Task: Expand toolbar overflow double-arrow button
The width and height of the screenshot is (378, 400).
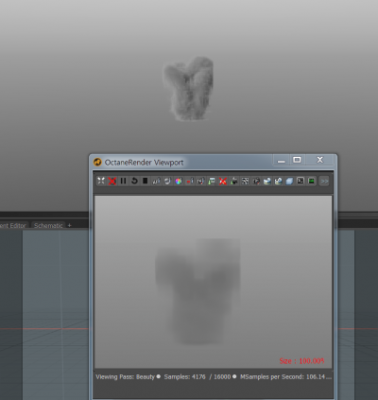Action: [x=324, y=181]
